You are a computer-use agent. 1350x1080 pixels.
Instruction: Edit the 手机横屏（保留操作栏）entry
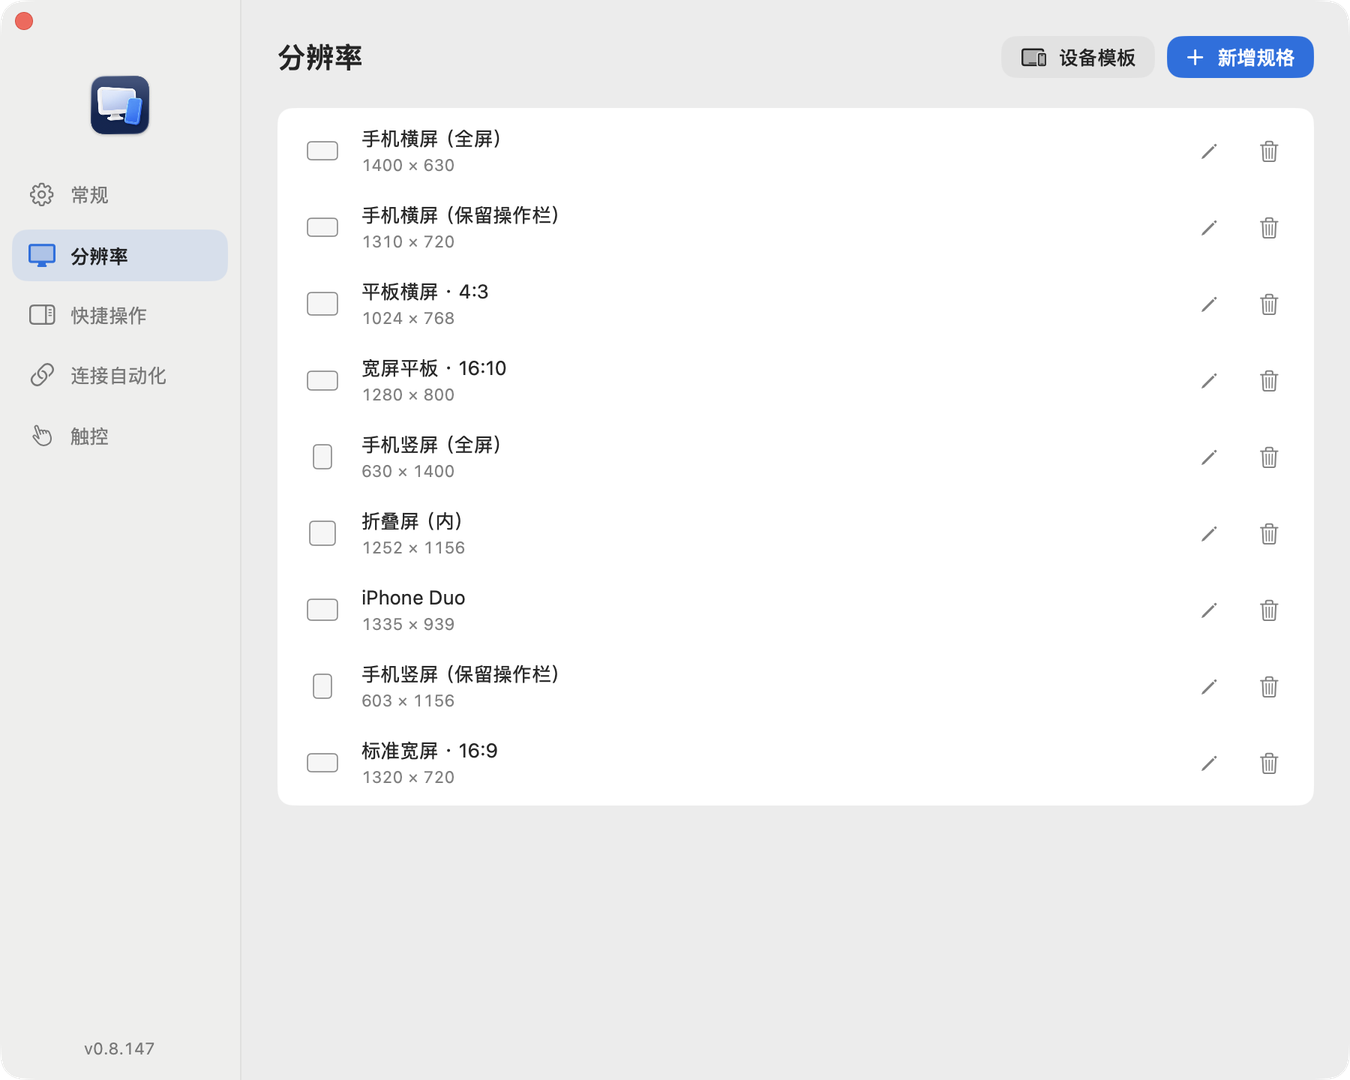click(1209, 228)
